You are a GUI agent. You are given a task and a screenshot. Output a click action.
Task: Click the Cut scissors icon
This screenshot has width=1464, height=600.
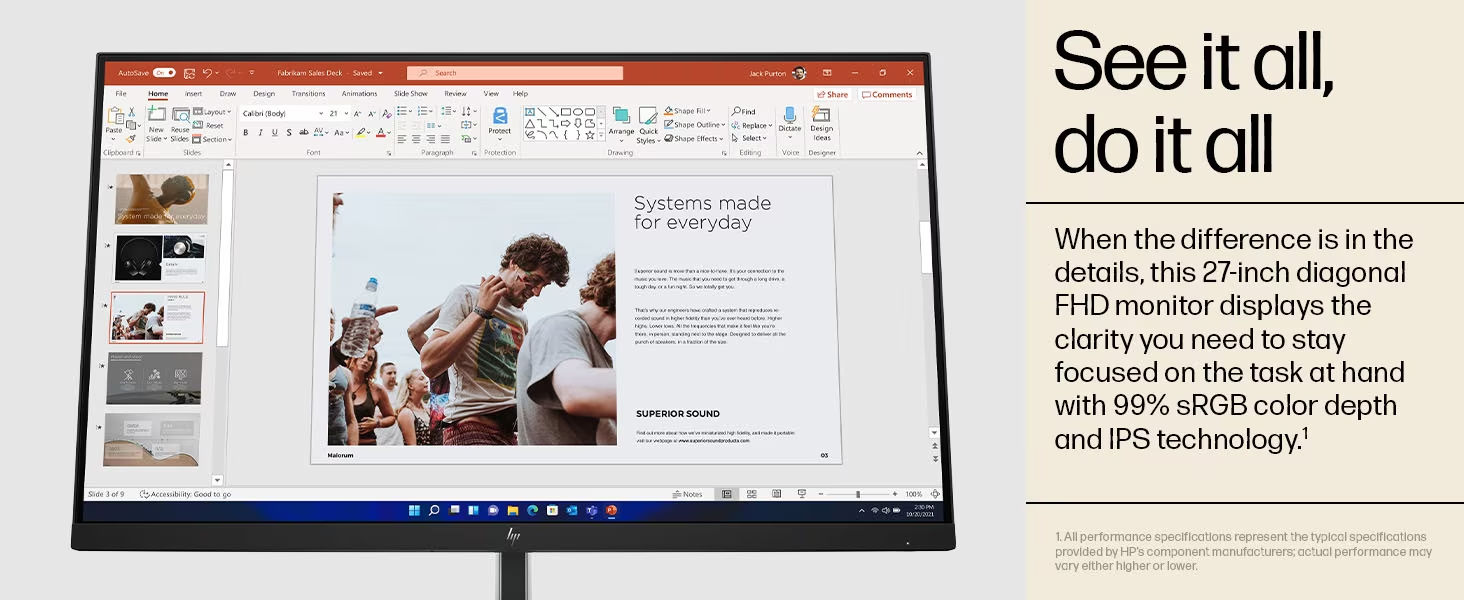[131, 111]
